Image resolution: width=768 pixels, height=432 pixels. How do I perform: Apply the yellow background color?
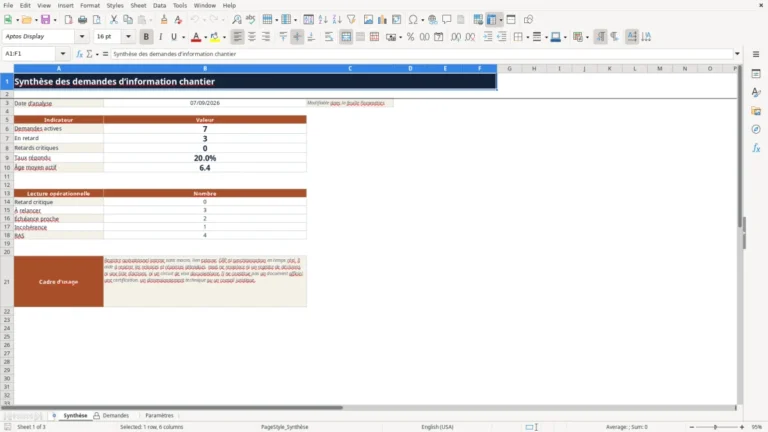(215, 37)
